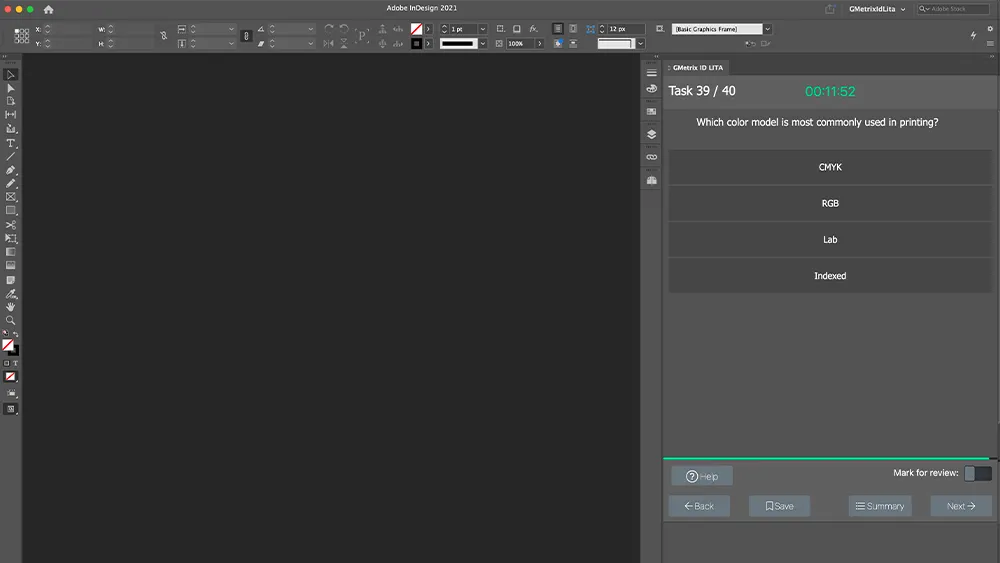The height and width of the screenshot is (563, 1000).
Task: Select the Selection tool arrow
Action: click(11, 75)
